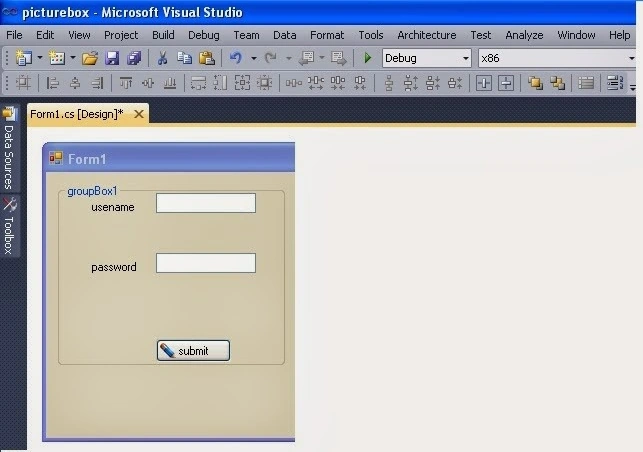643x452 pixels.
Task: Click Make Vertical Spacing Equal icon
Action: [x=389, y=83]
